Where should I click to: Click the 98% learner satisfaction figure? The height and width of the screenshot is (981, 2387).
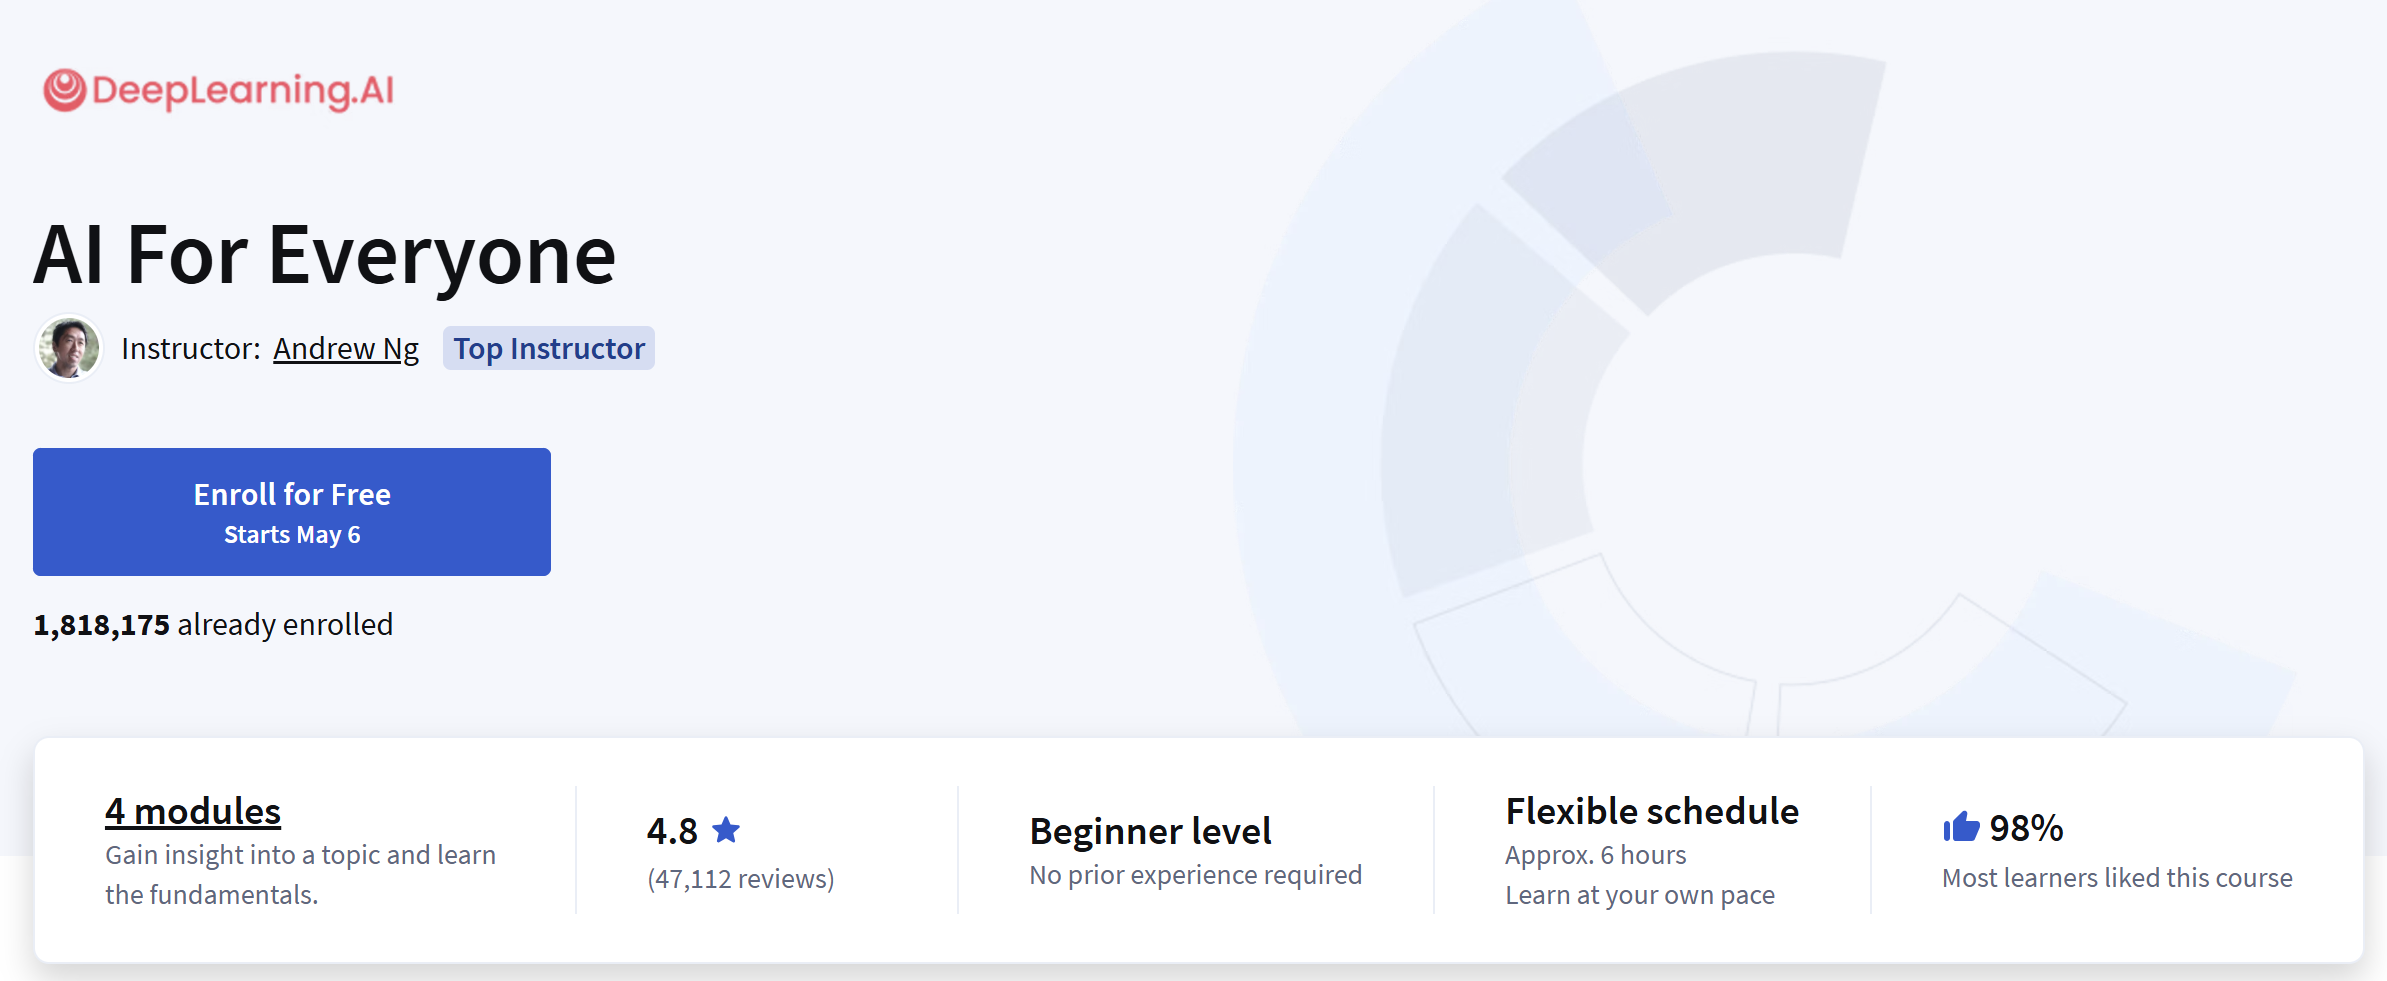pyautogui.click(x=2026, y=827)
